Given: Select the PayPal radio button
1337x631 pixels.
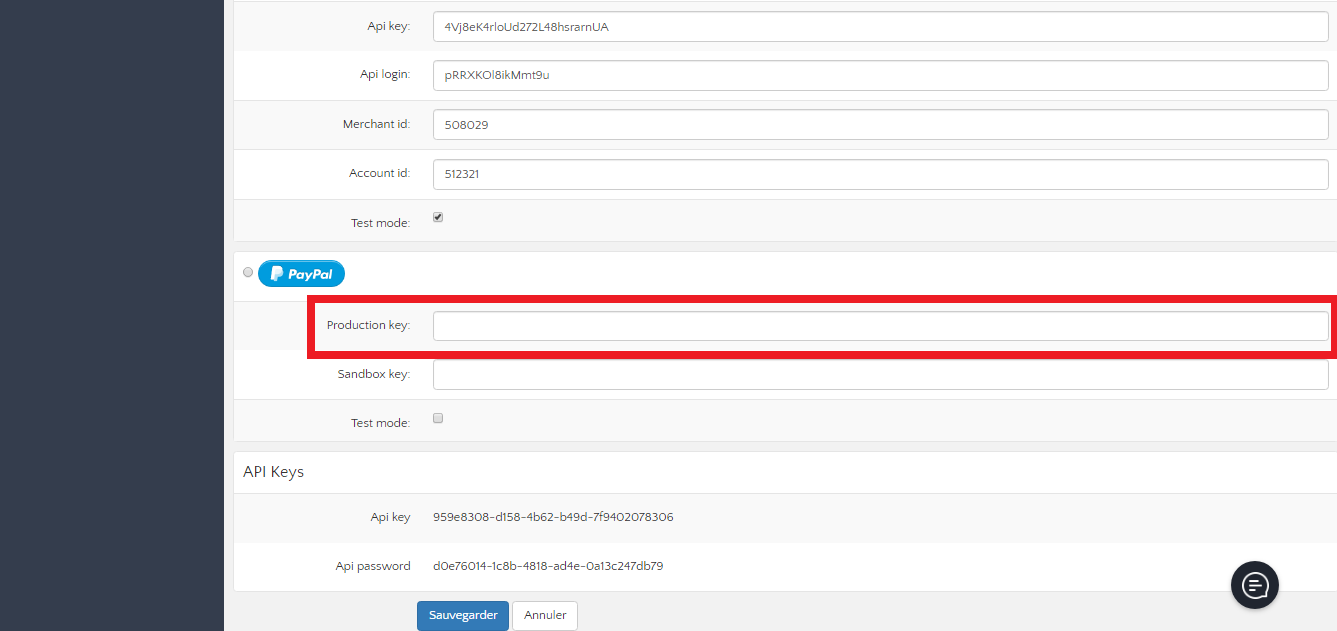Looking at the screenshot, I should (248, 272).
